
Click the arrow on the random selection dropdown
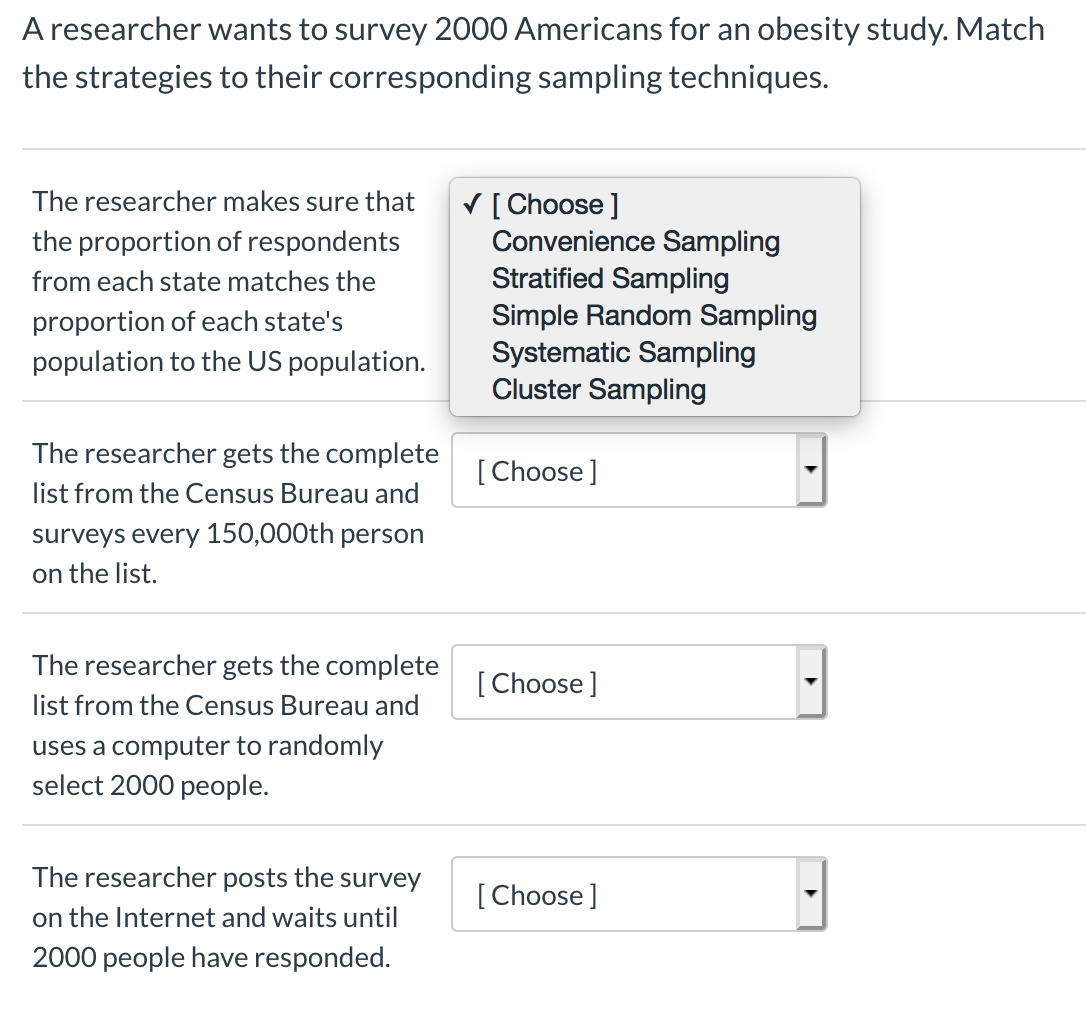click(811, 683)
